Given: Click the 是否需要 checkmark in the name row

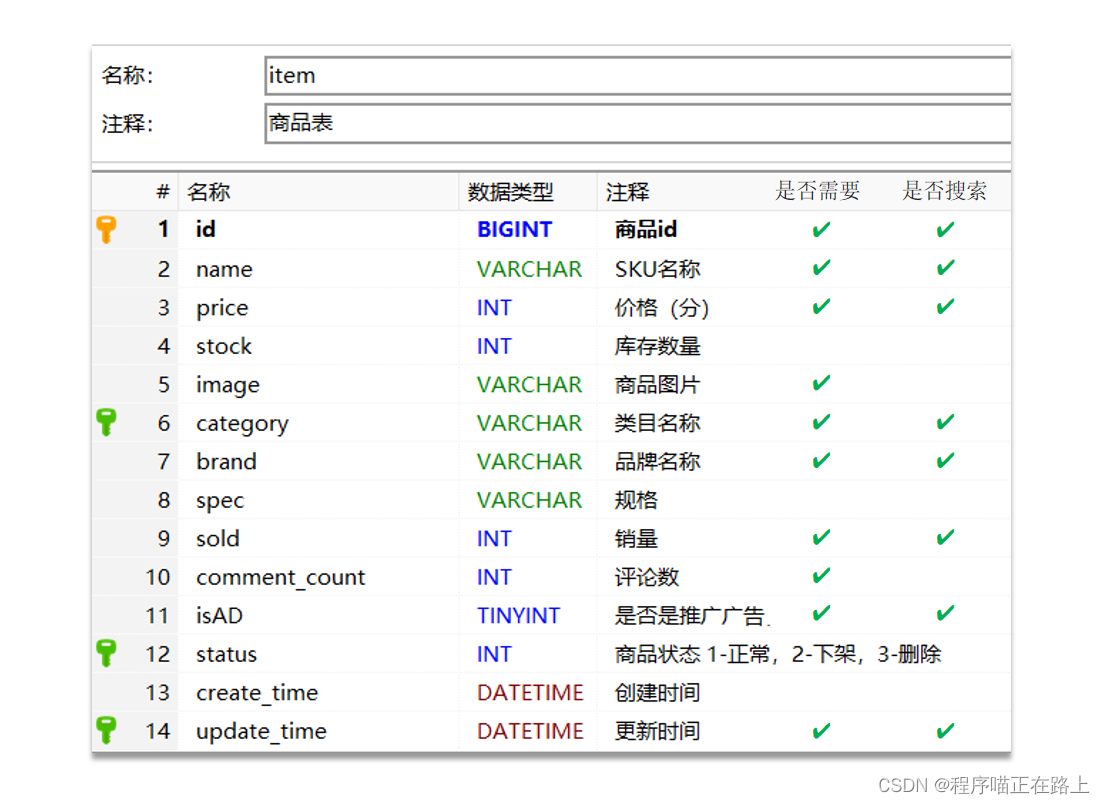Looking at the screenshot, I should tap(821, 268).
